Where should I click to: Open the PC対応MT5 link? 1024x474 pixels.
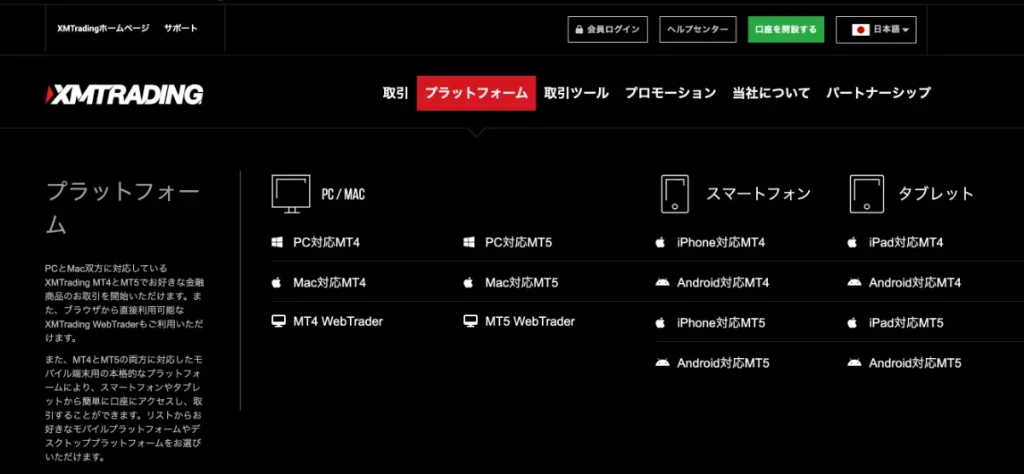tap(519, 243)
